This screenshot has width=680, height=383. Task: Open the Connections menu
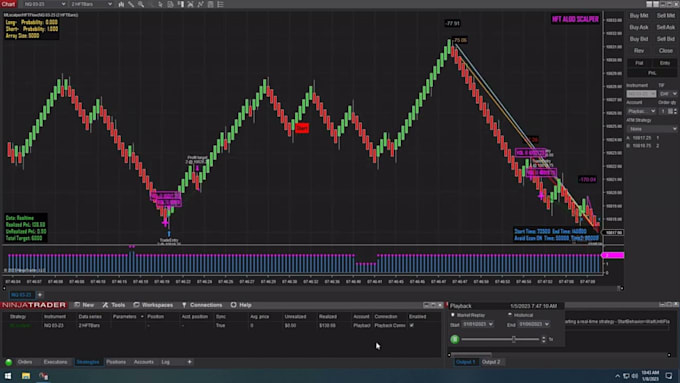click(x=202, y=305)
